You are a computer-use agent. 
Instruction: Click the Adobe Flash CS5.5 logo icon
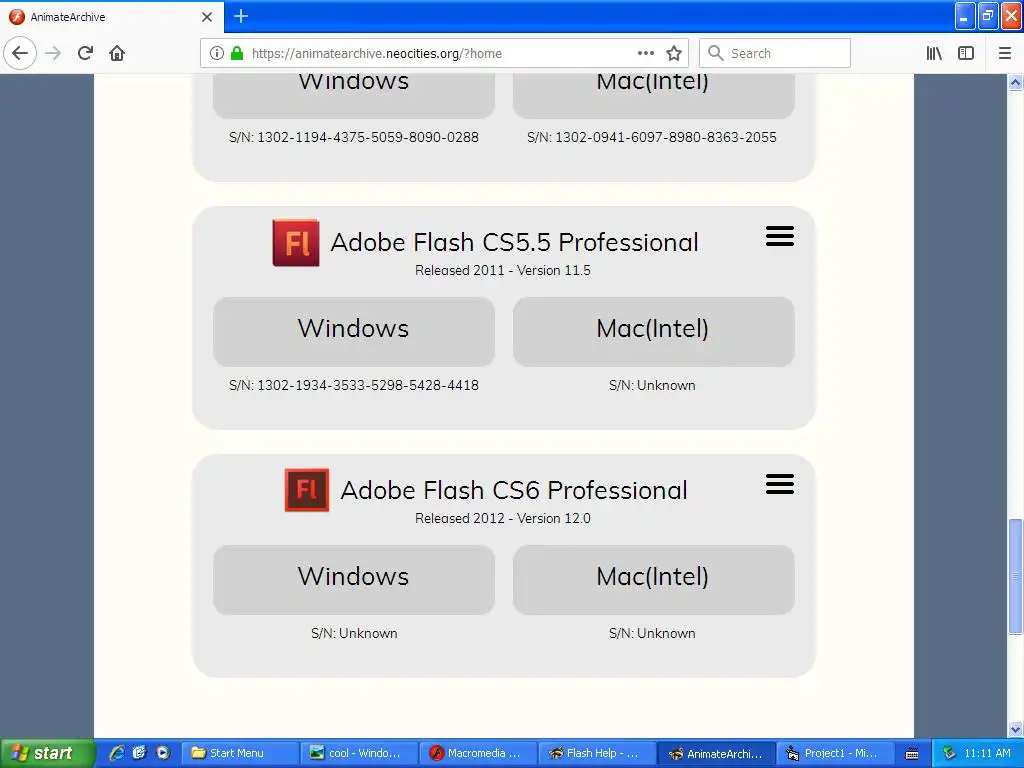pyautogui.click(x=296, y=243)
